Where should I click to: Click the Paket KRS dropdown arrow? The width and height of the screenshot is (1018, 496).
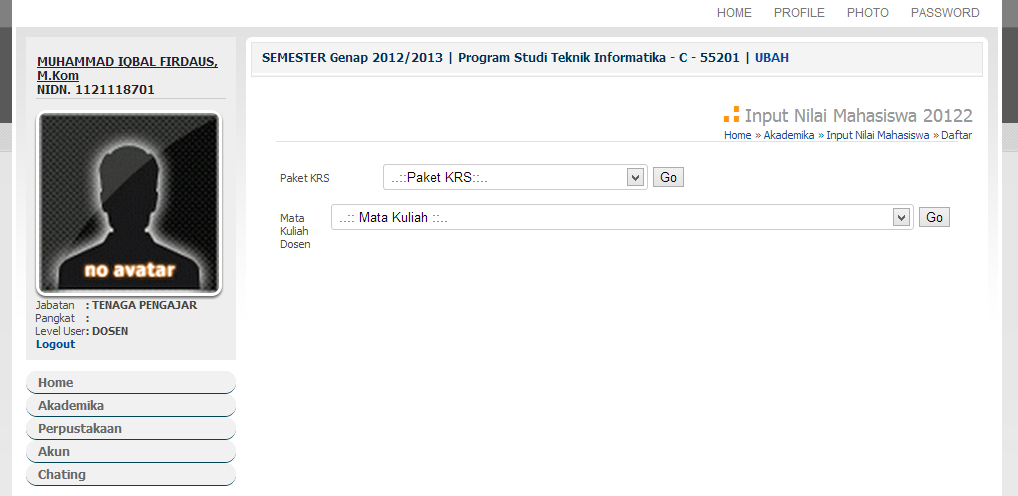click(x=635, y=177)
